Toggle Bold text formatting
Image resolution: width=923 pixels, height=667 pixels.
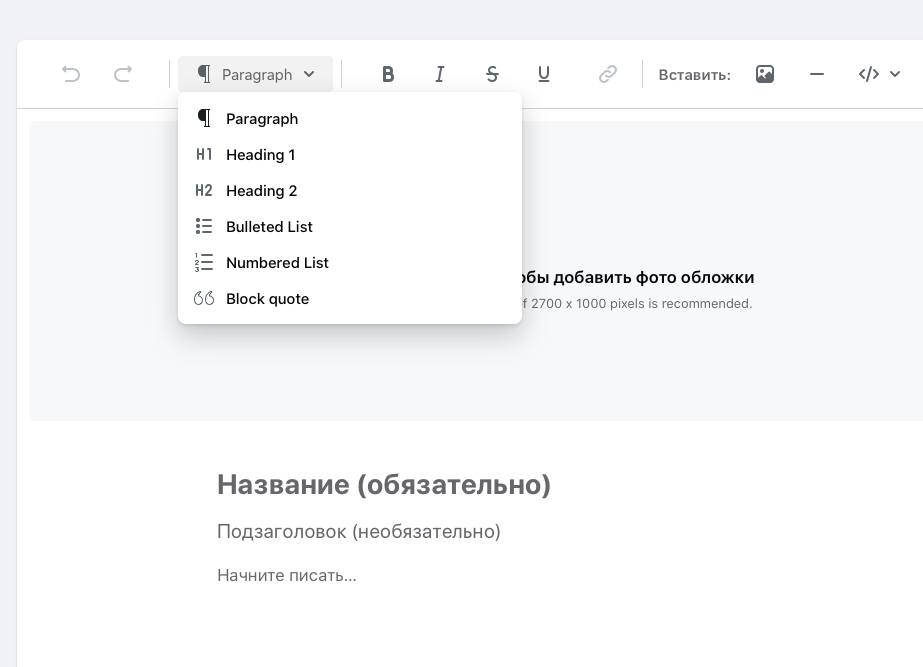coord(388,74)
